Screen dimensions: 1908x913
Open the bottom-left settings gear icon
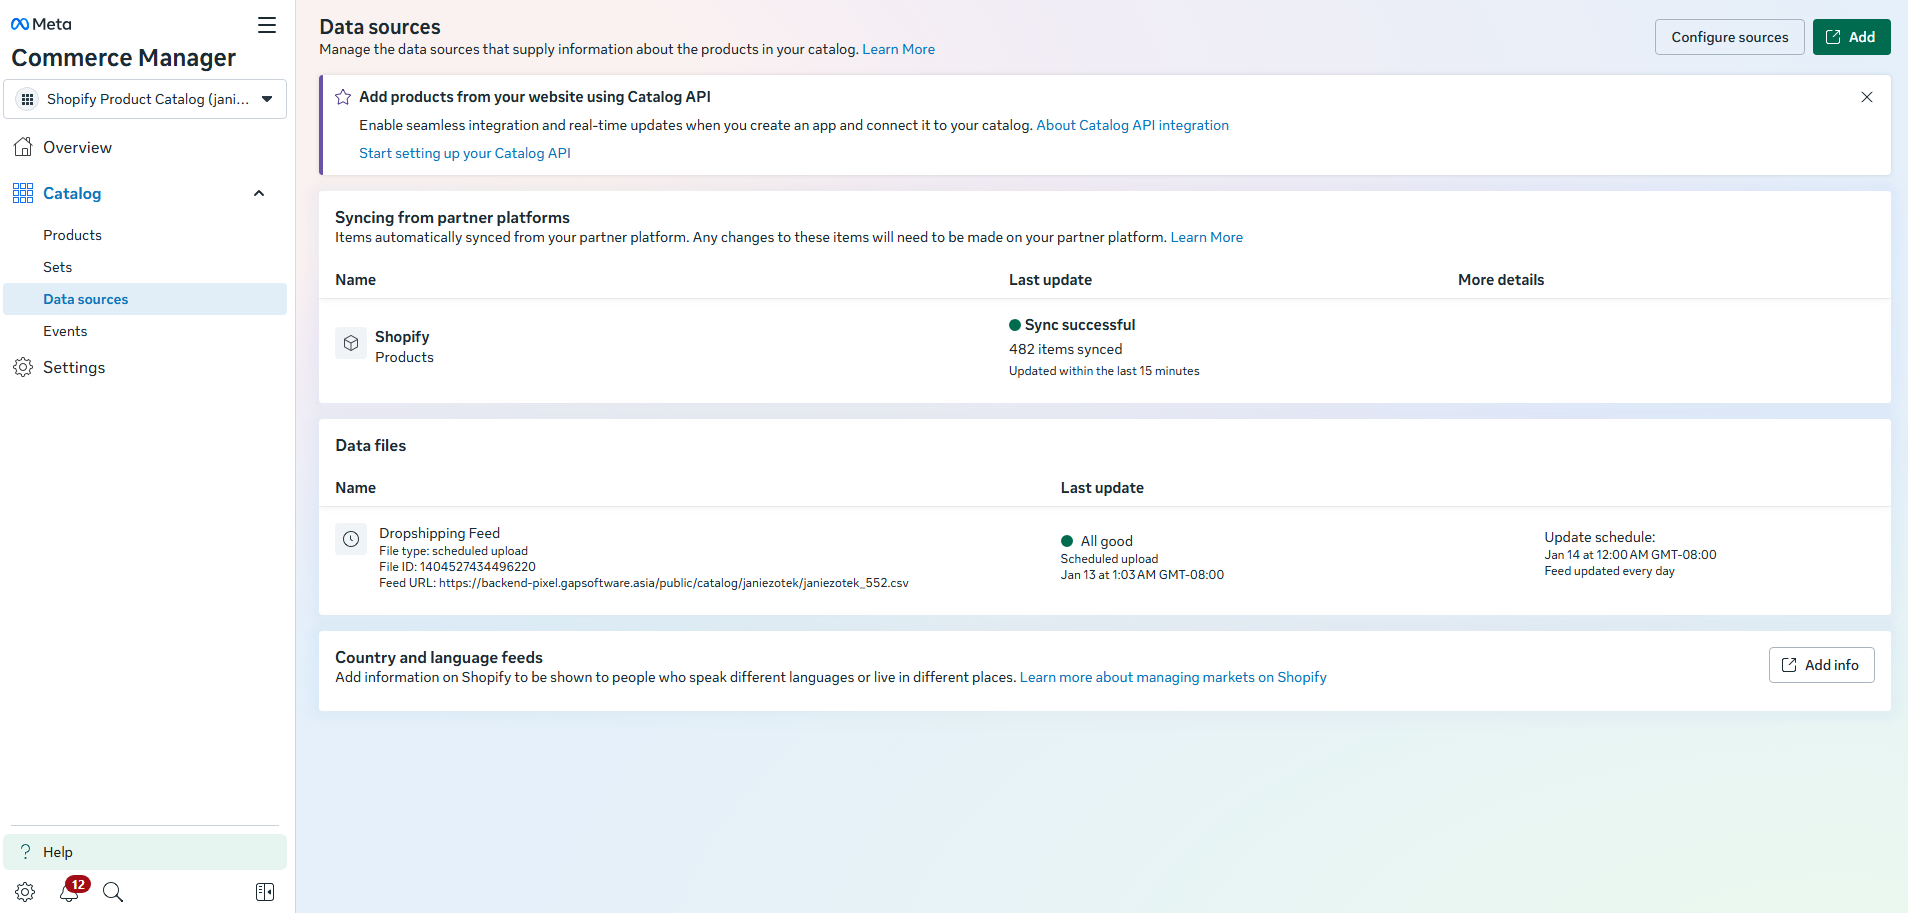(x=25, y=892)
